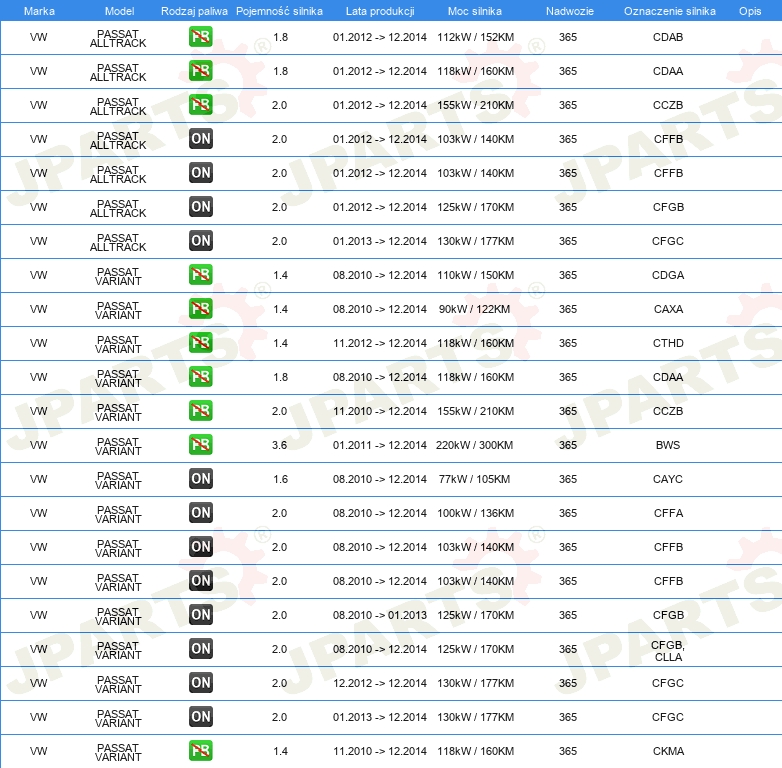Select the Moc silnika column header

pos(475,11)
